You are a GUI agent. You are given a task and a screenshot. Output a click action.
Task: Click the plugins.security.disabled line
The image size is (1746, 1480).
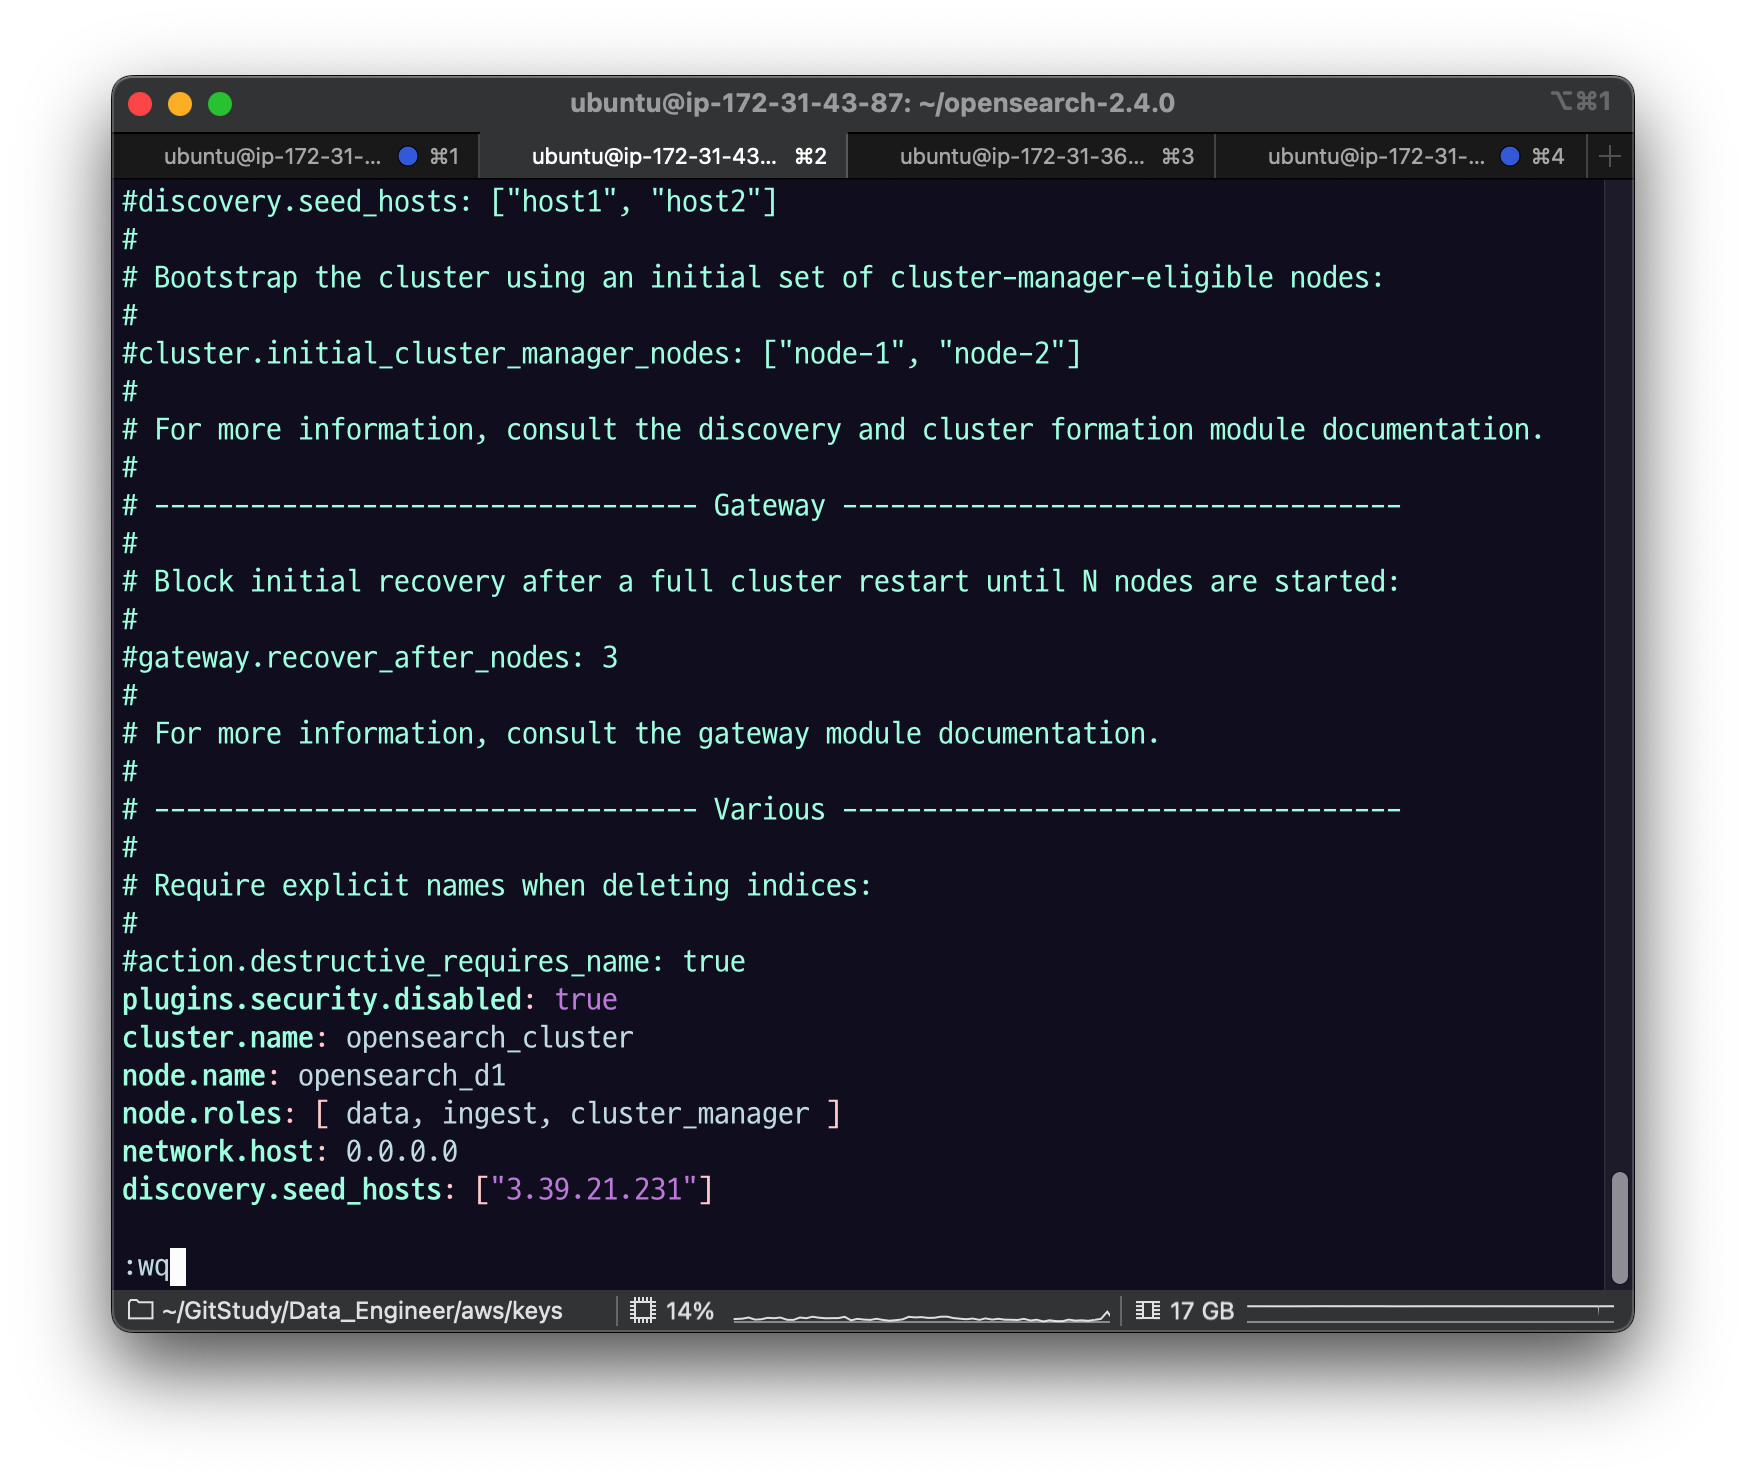[x=370, y=1000]
